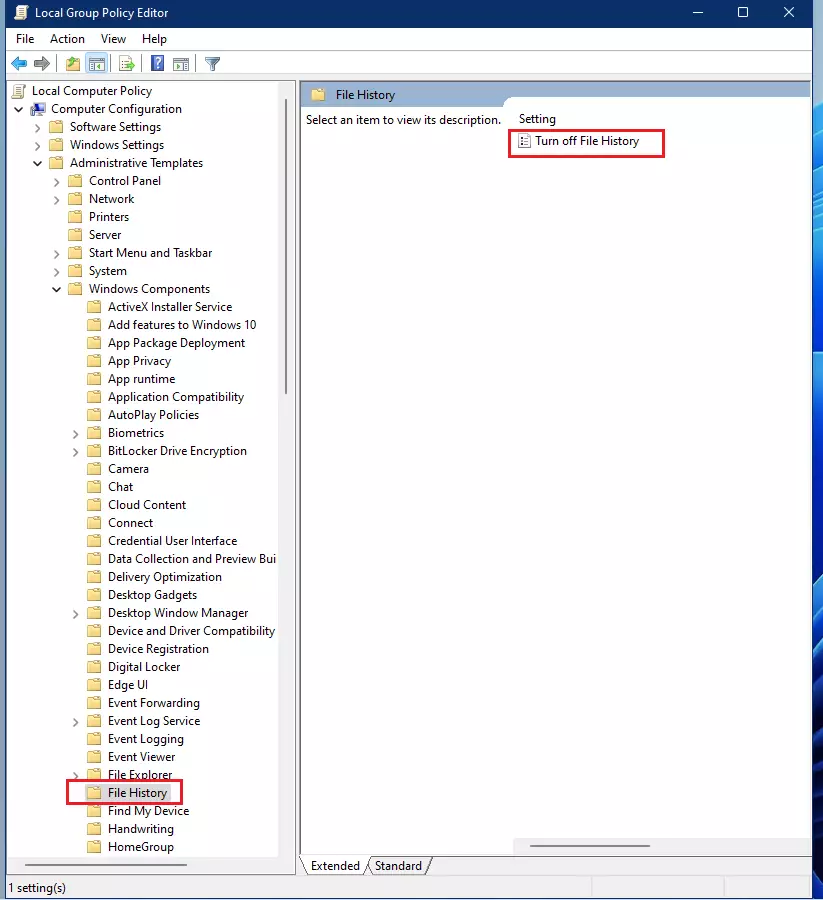Collapse the Windows Components node
Viewport: 823px width, 900px height.
pyautogui.click(x=55, y=288)
